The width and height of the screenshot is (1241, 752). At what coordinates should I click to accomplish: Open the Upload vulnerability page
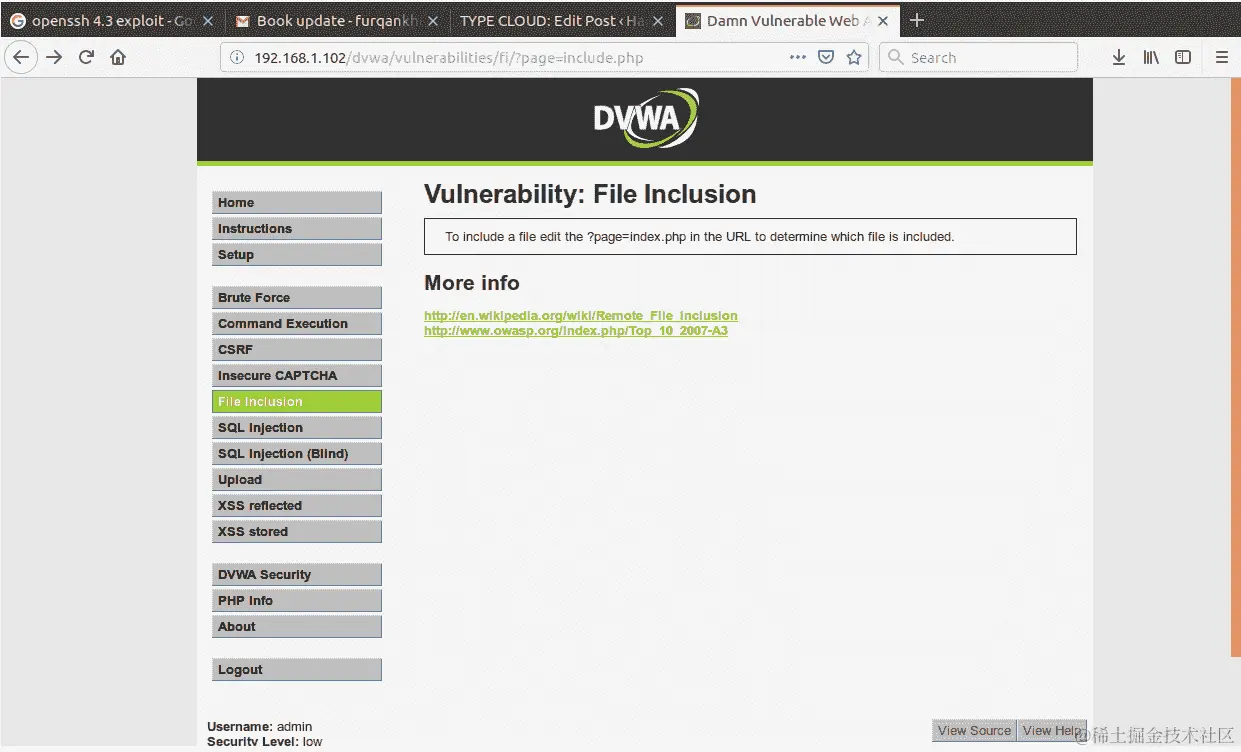tap(297, 479)
